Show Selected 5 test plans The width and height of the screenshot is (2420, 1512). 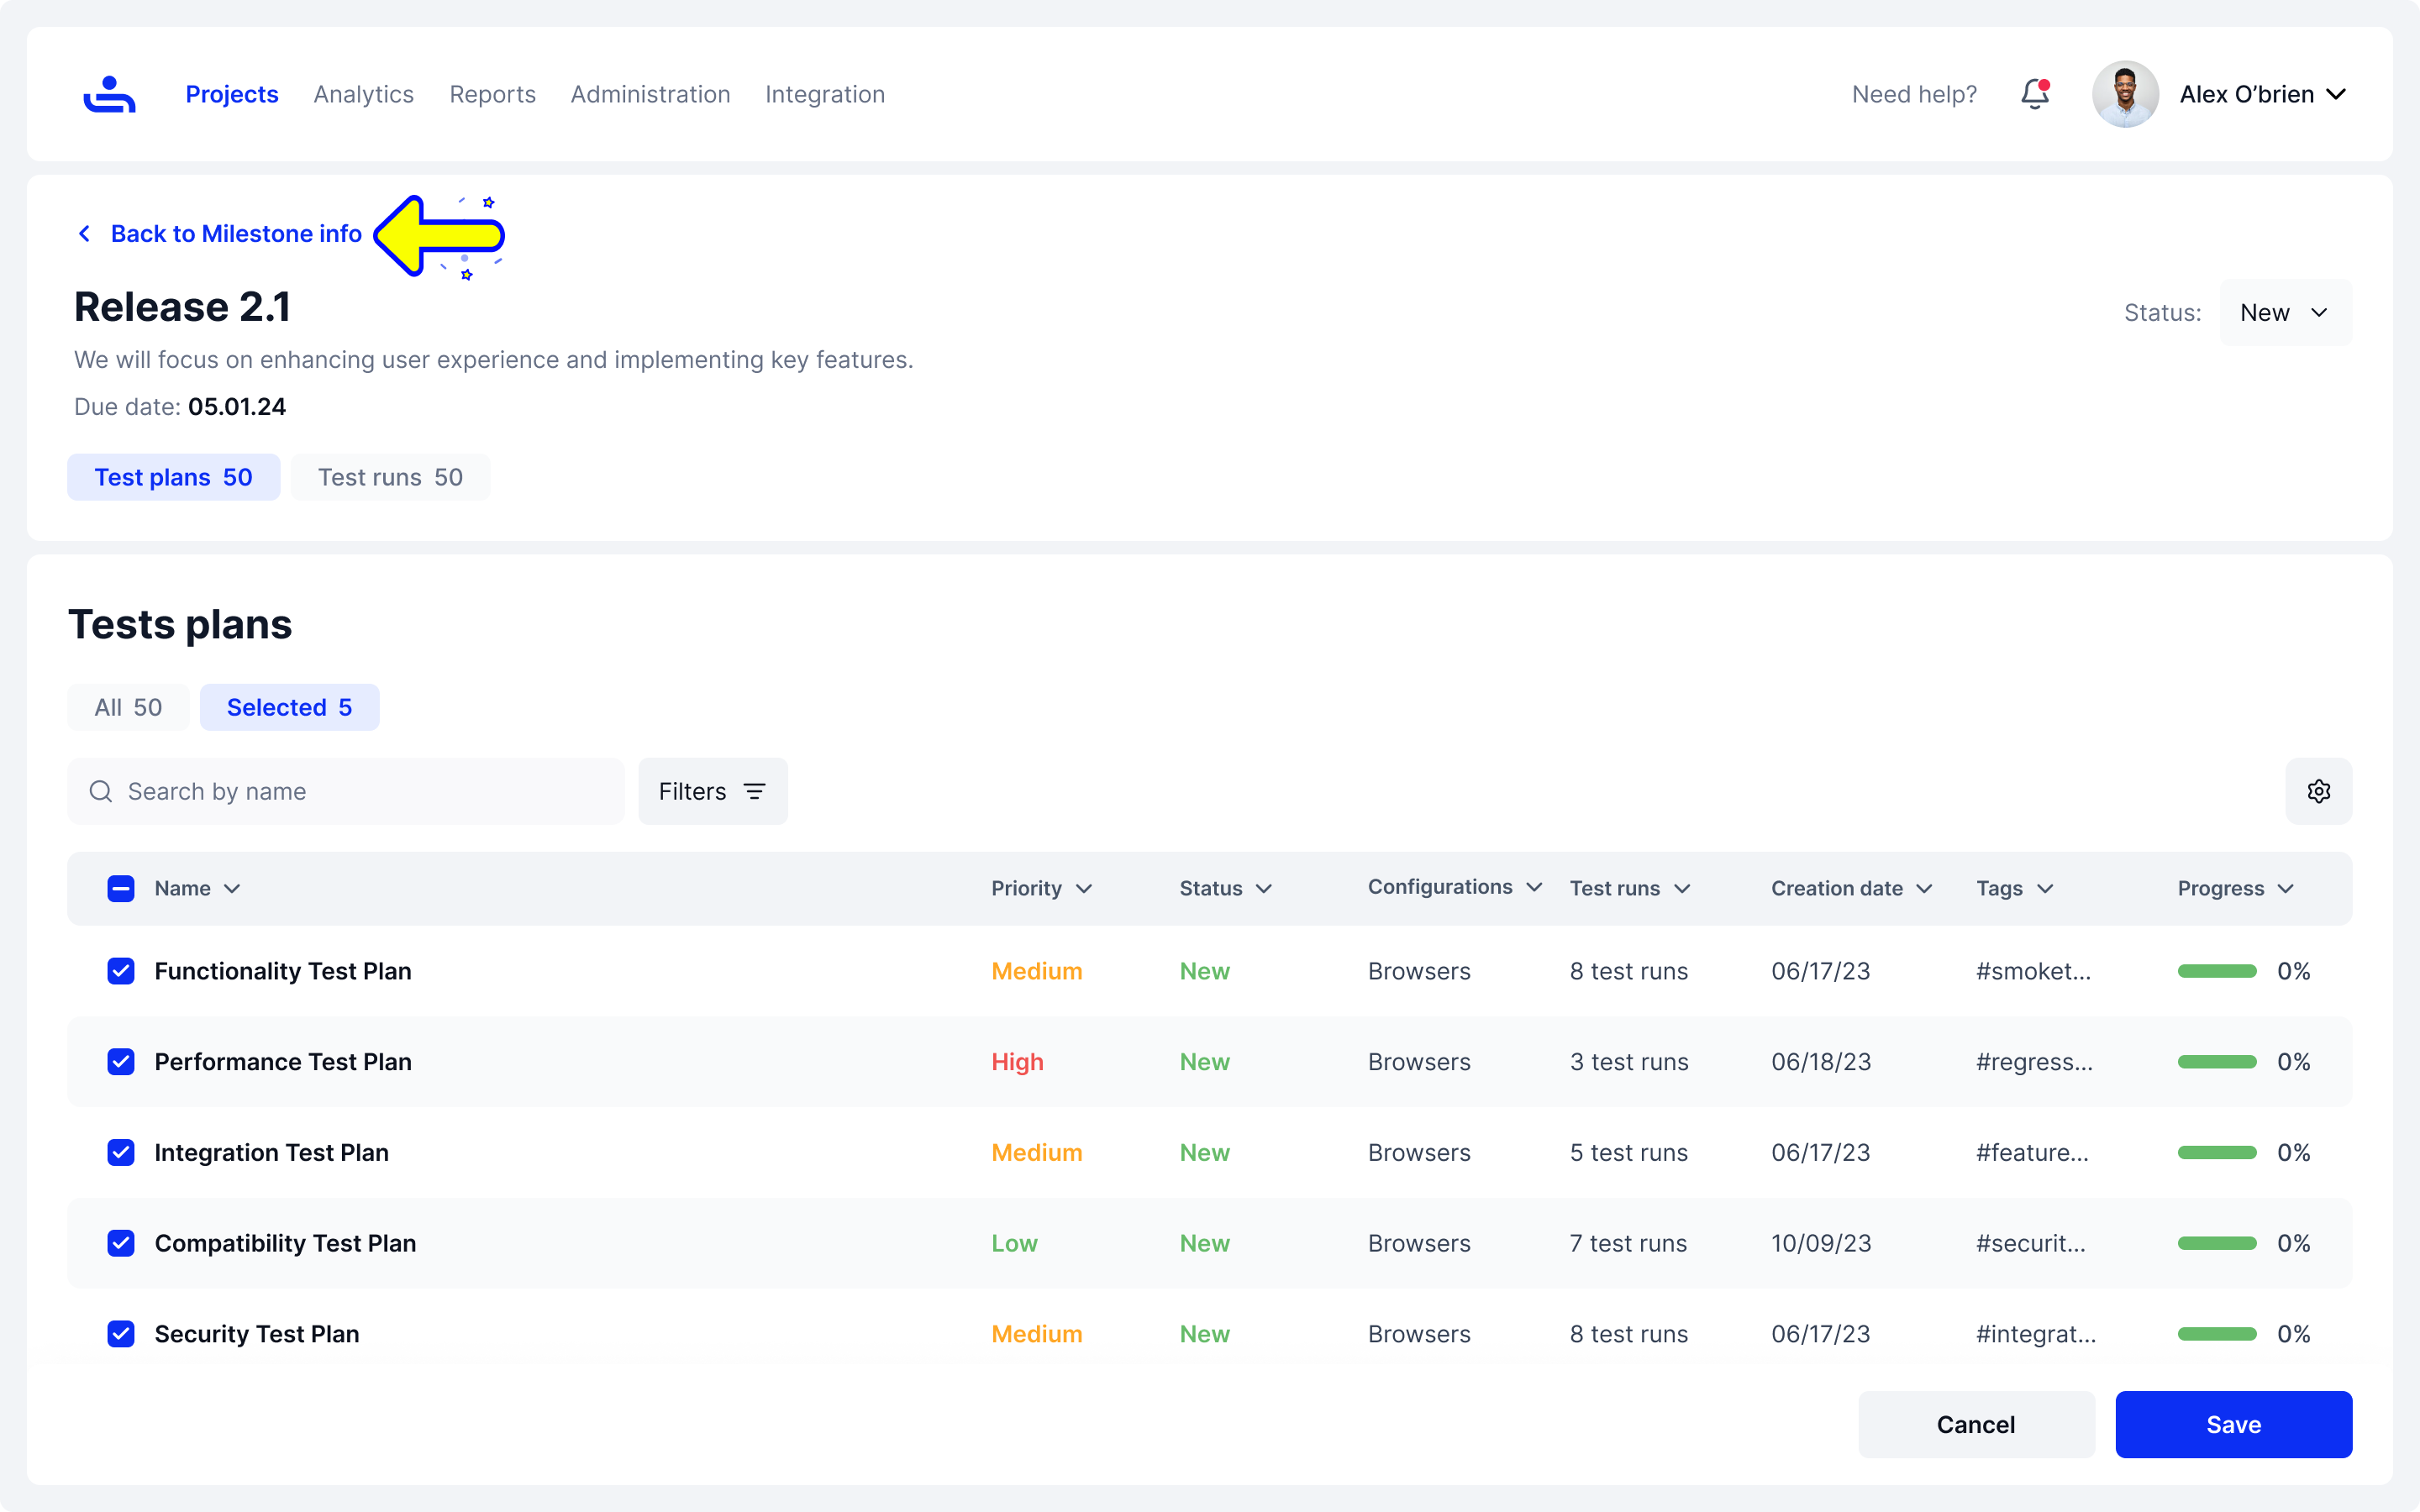(289, 707)
